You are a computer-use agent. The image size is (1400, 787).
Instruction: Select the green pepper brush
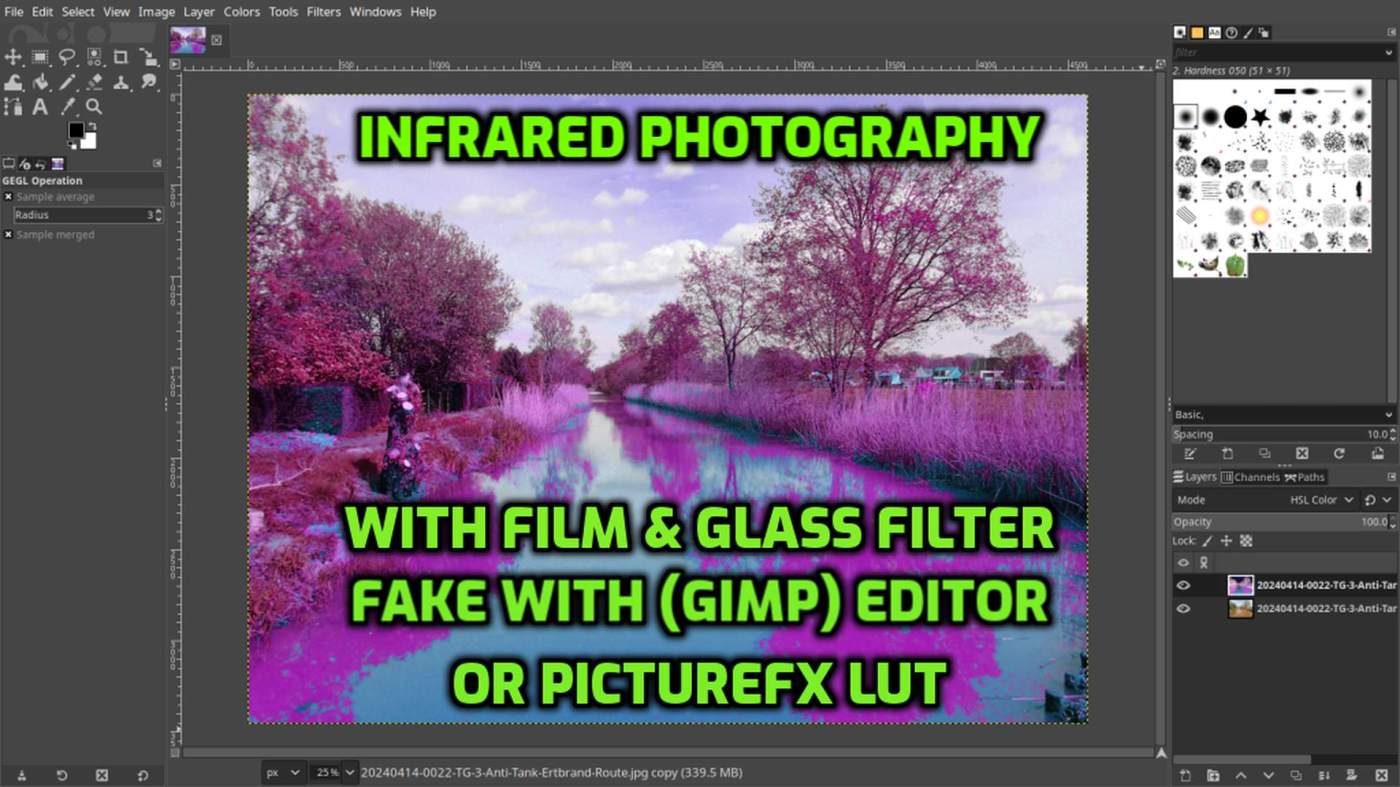(1235, 265)
